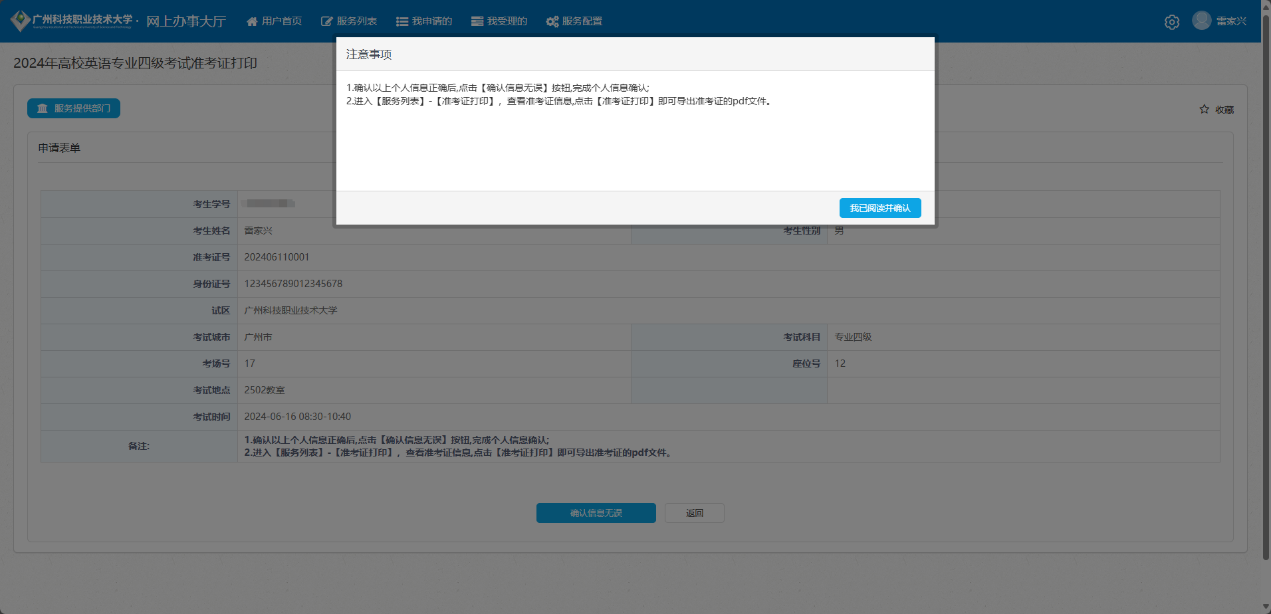Viewport: 1271px width, 614px height.
Task: Click 我已阅读并确认 in the dialog
Action: 879,208
